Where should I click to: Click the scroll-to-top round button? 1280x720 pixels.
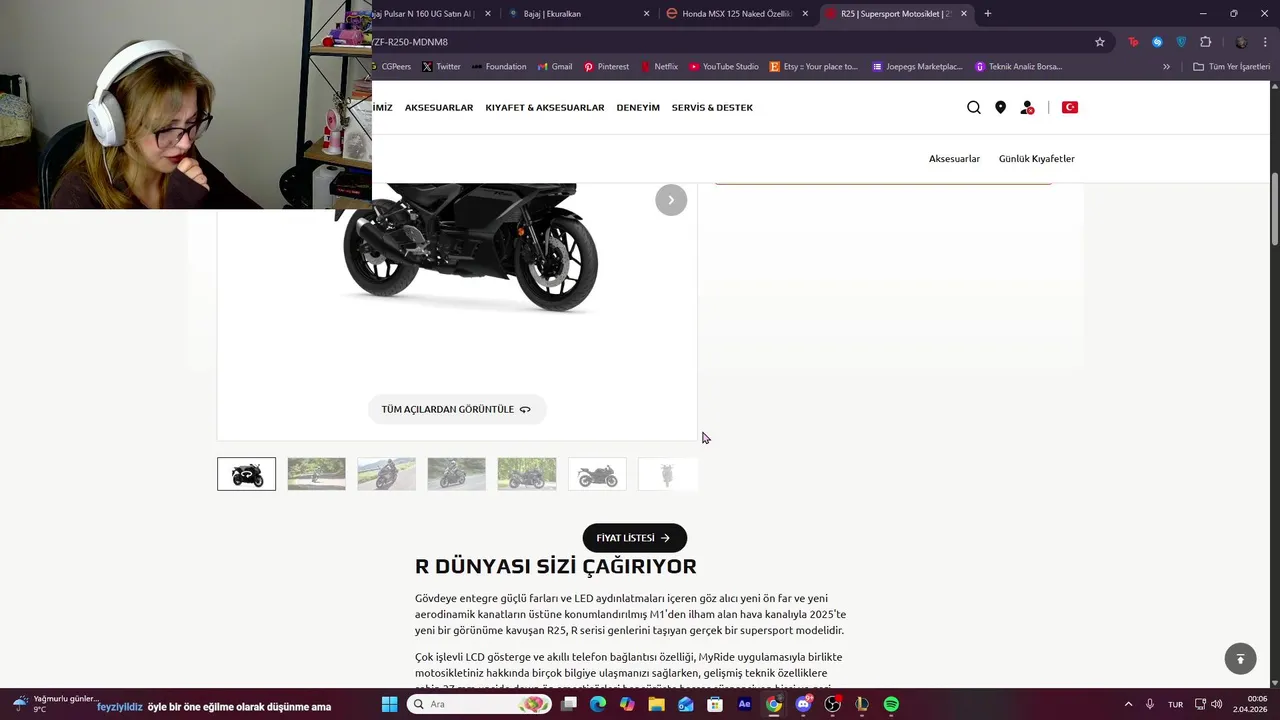click(1240, 658)
